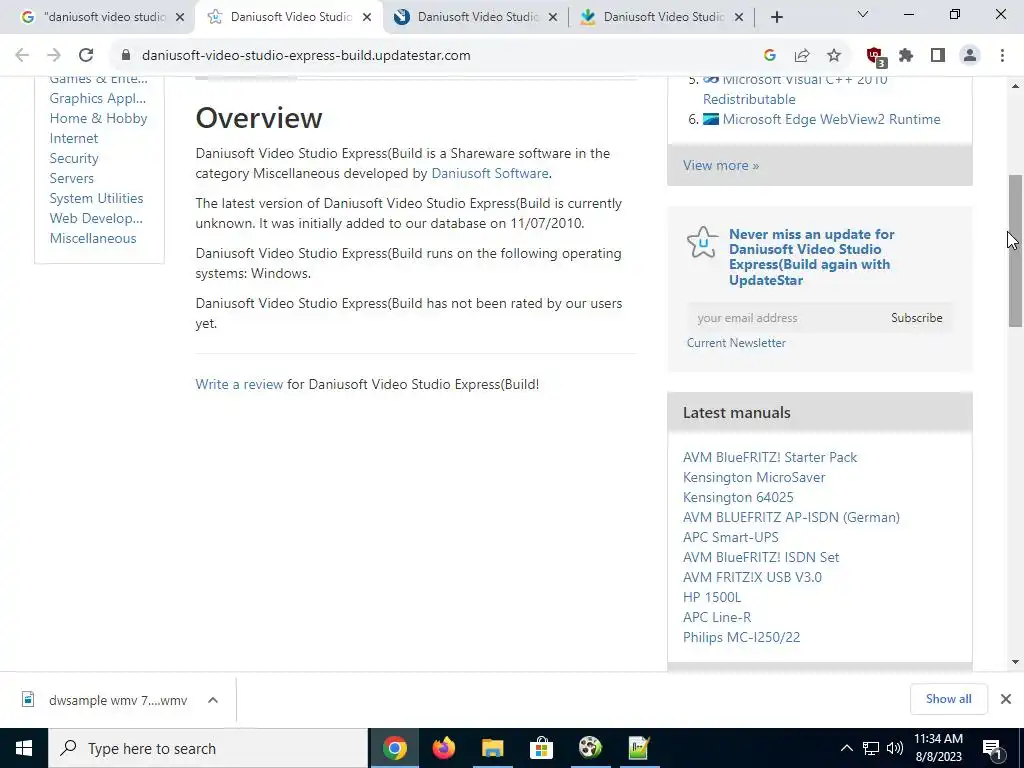
Task: Open the Home & Hobby category
Action: (x=99, y=118)
